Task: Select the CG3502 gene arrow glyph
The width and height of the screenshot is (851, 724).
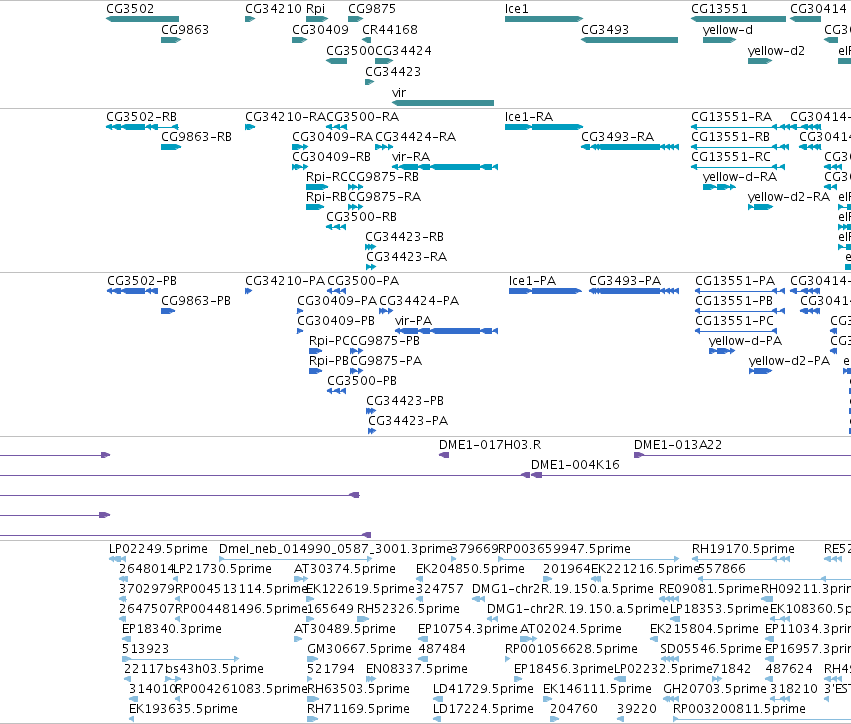Action: click(142, 19)
